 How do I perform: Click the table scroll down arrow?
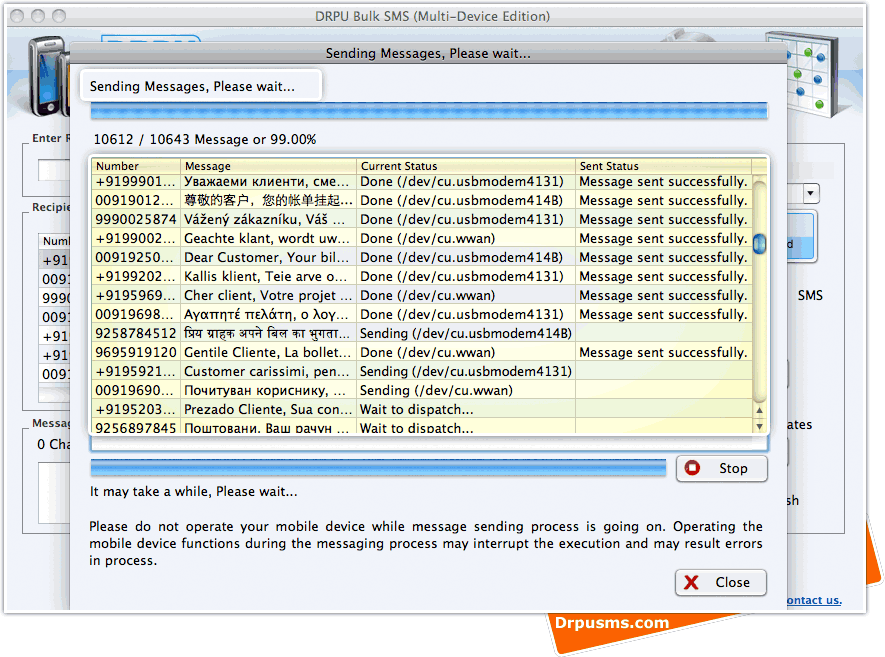click(759, 426)
